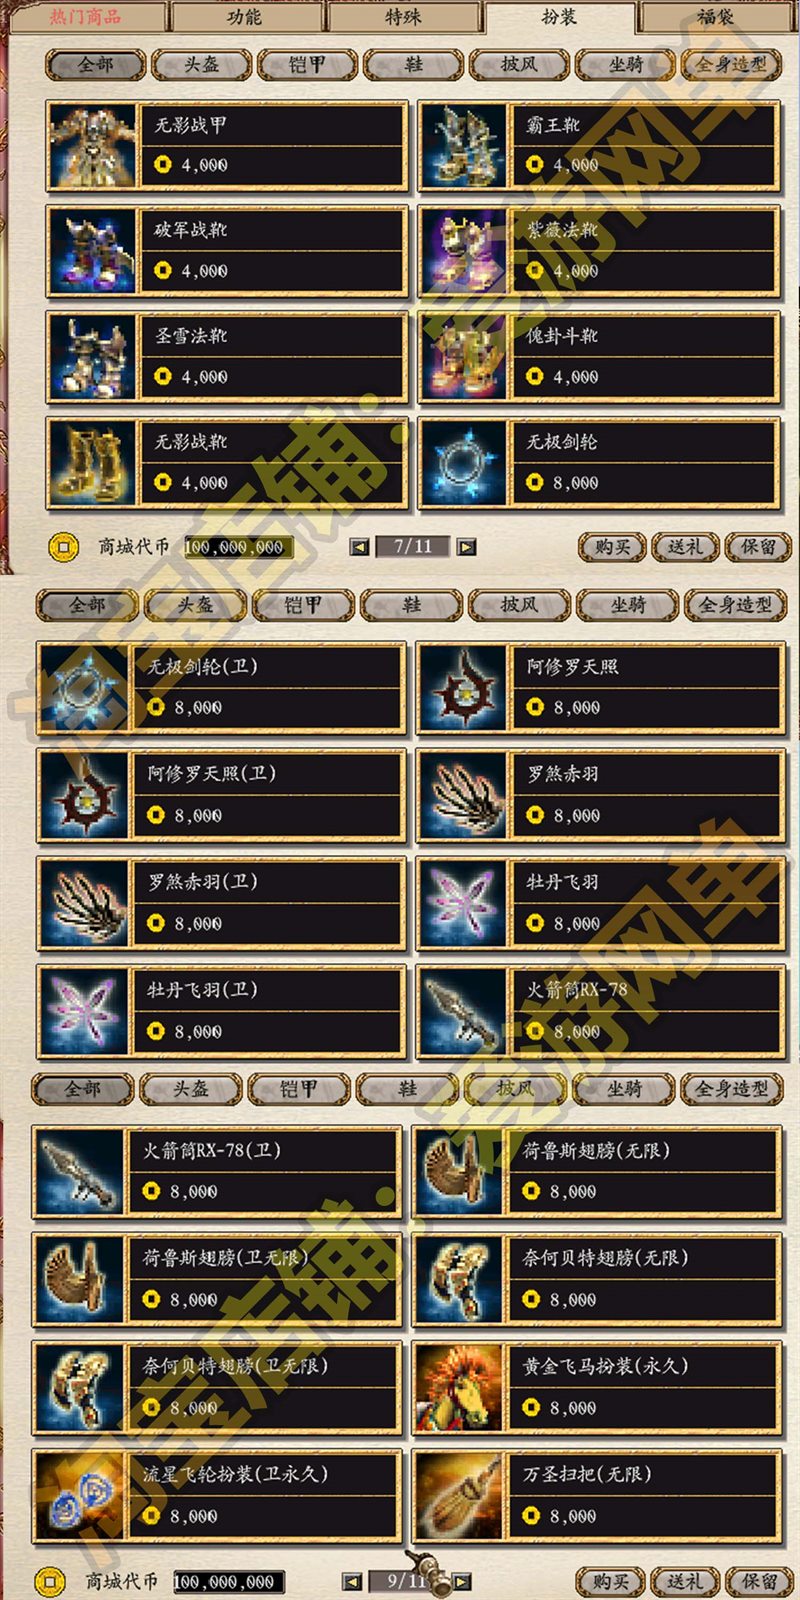Click the 黄金飞马扮装 horse icon

tap(458, 1388)
